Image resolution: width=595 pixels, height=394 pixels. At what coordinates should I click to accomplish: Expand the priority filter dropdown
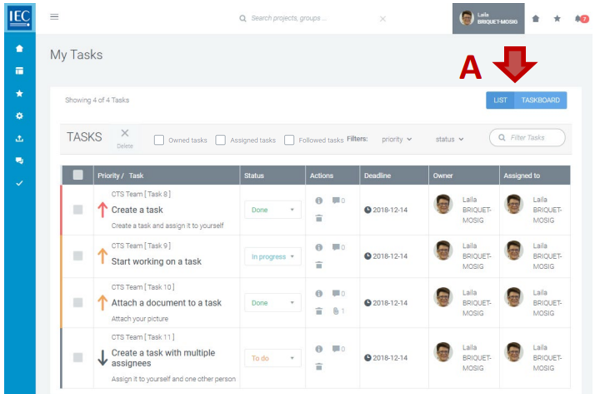(397, 139)
